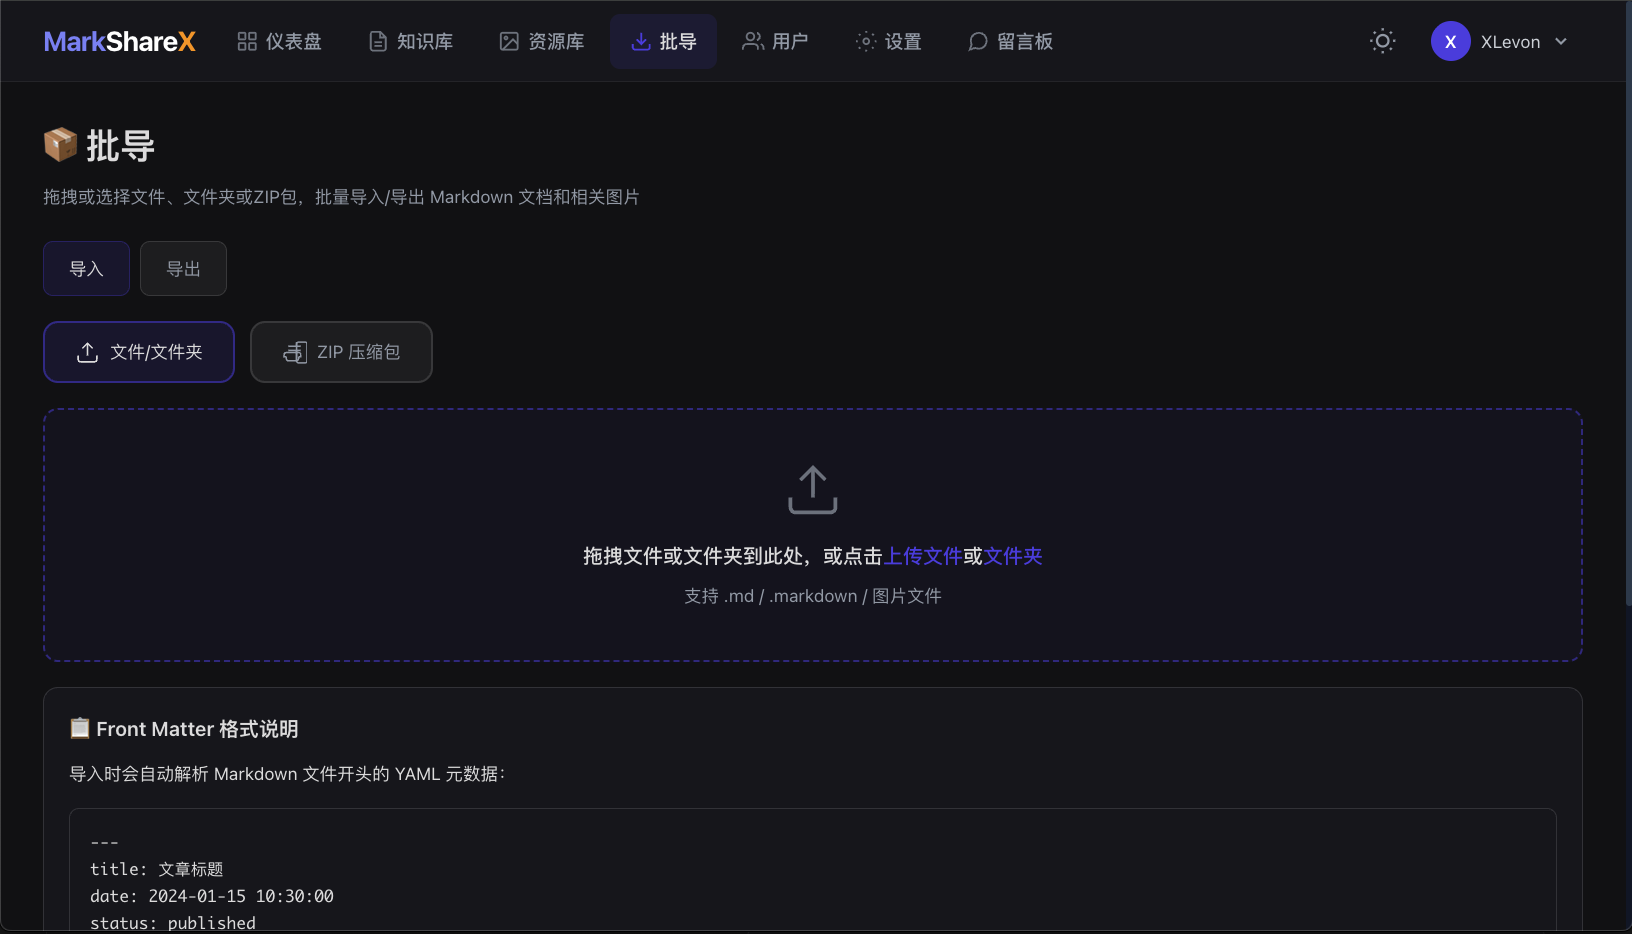This screenshot has height=934, width=1632.
Task: Select ZIP 压缩包 upload mode
Action: [x=341, y=352]
